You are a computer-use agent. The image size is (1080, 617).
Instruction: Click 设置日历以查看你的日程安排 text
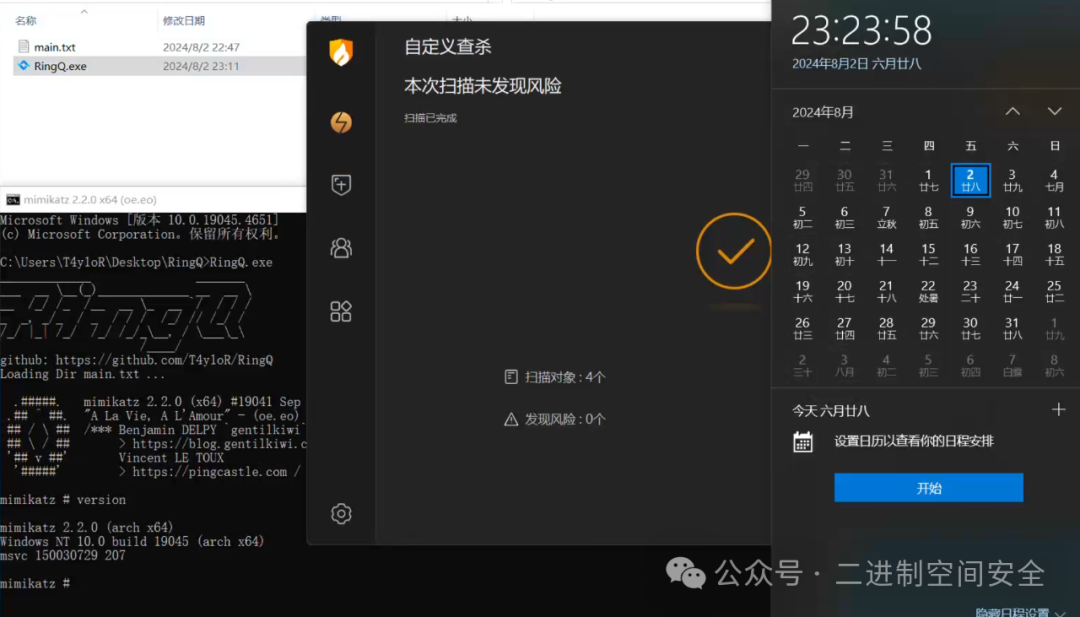coord(914,441)
